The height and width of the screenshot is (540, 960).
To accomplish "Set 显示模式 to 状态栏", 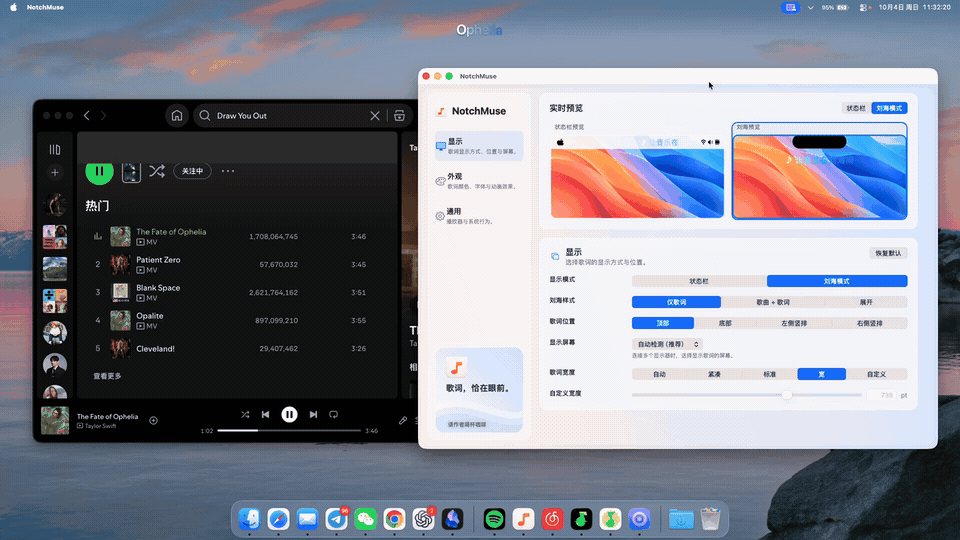I will click(x=699, y=281).
